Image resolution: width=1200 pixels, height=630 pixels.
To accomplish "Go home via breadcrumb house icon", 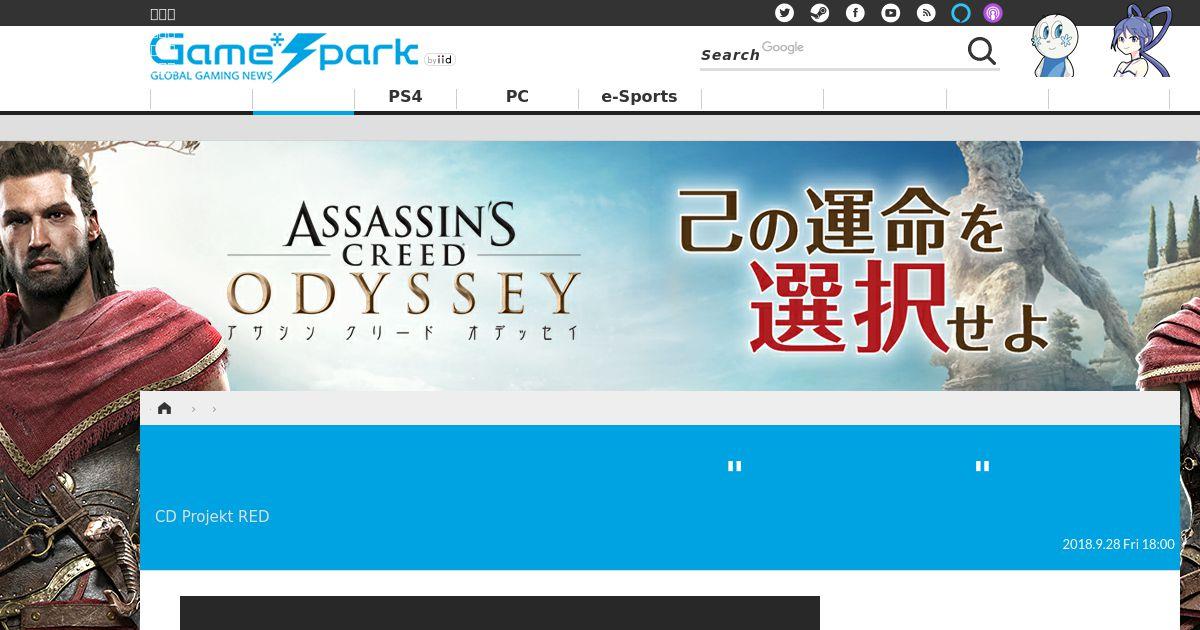I will (165, 408).
